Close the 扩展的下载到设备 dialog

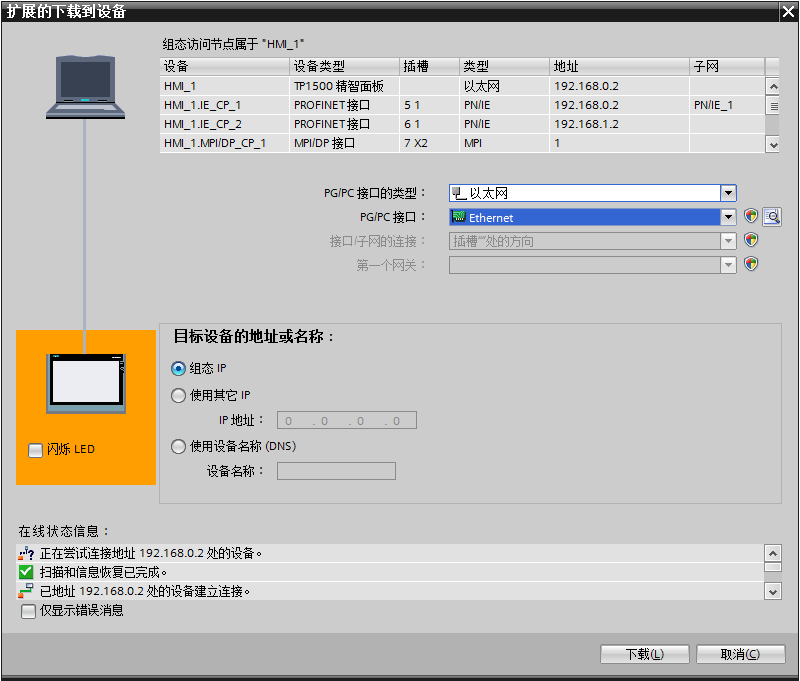click(x=789, y=11)
